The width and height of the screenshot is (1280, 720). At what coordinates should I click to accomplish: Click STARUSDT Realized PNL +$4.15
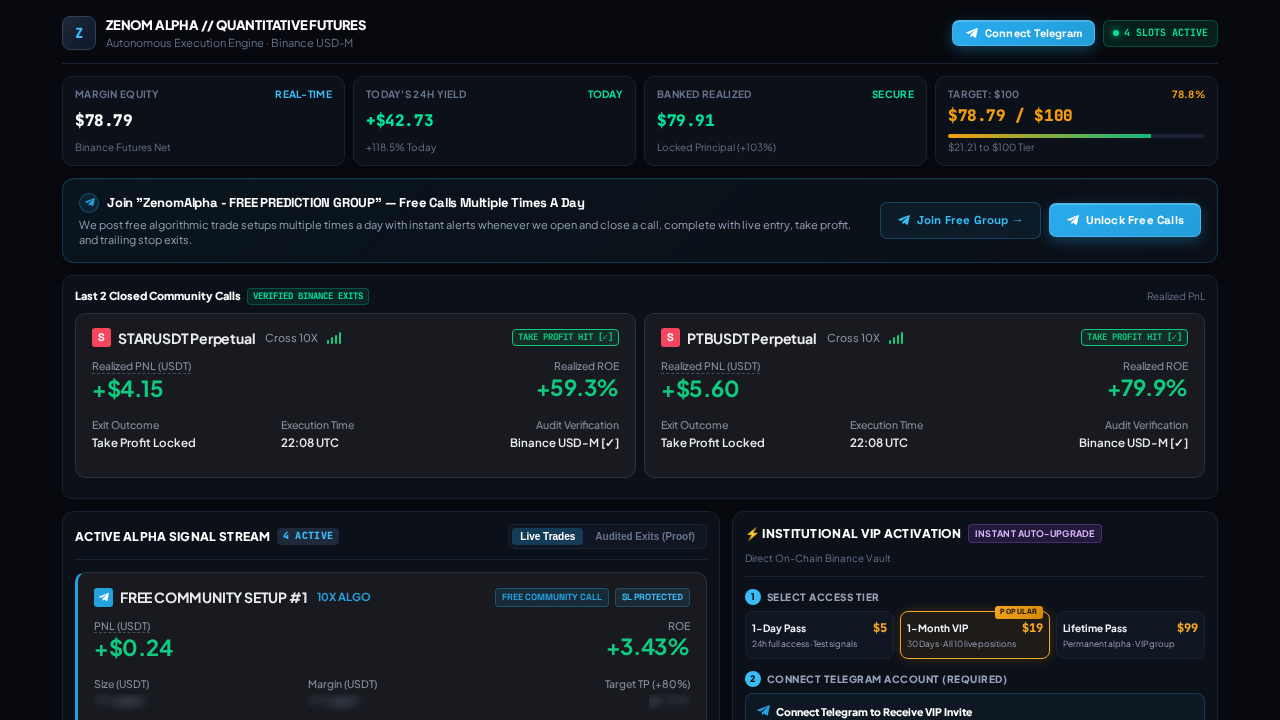pos(128,389)
